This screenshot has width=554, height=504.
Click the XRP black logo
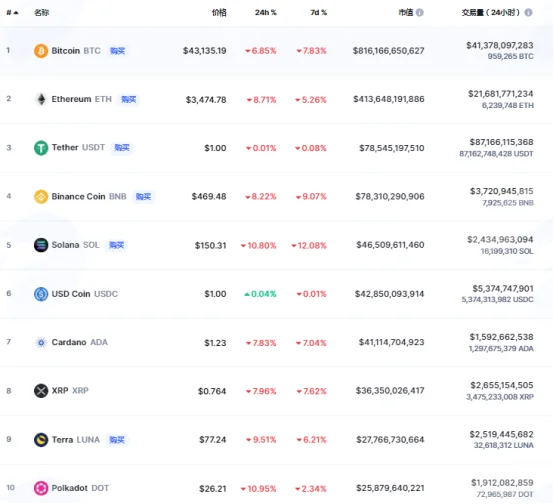(x=41, y=391)
